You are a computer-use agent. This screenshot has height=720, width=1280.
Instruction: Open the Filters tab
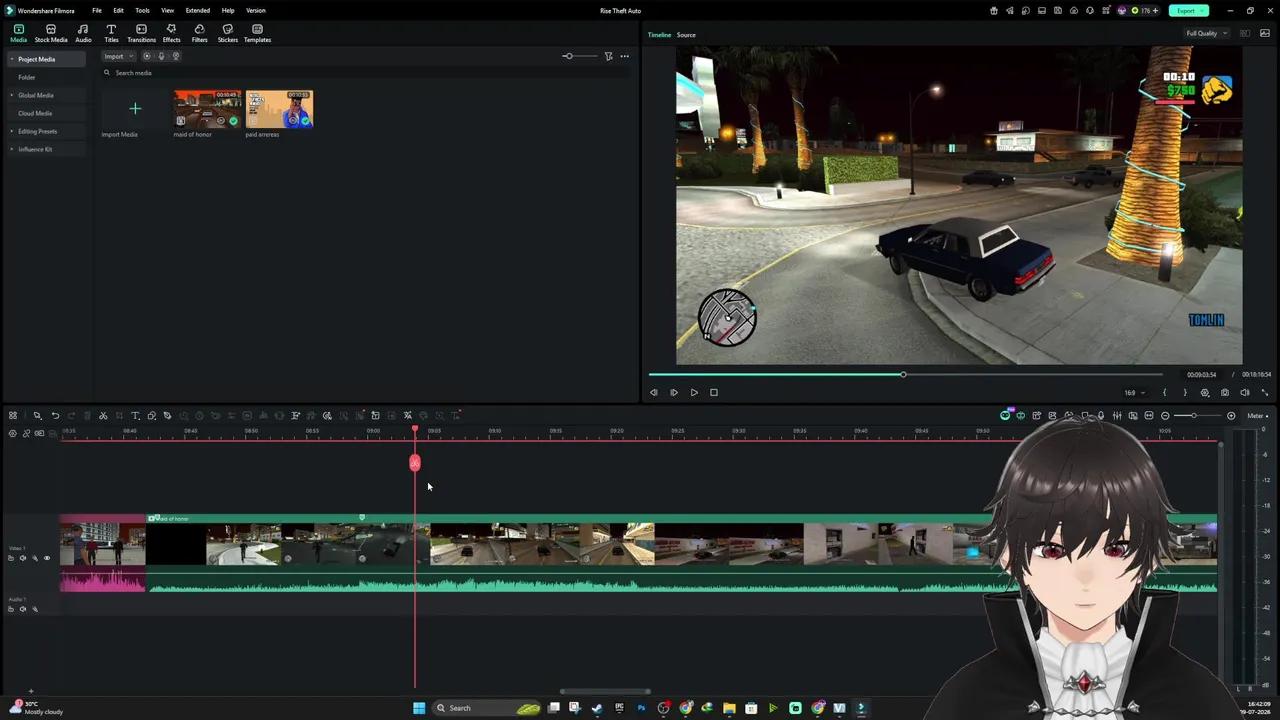tap(199, 33)
